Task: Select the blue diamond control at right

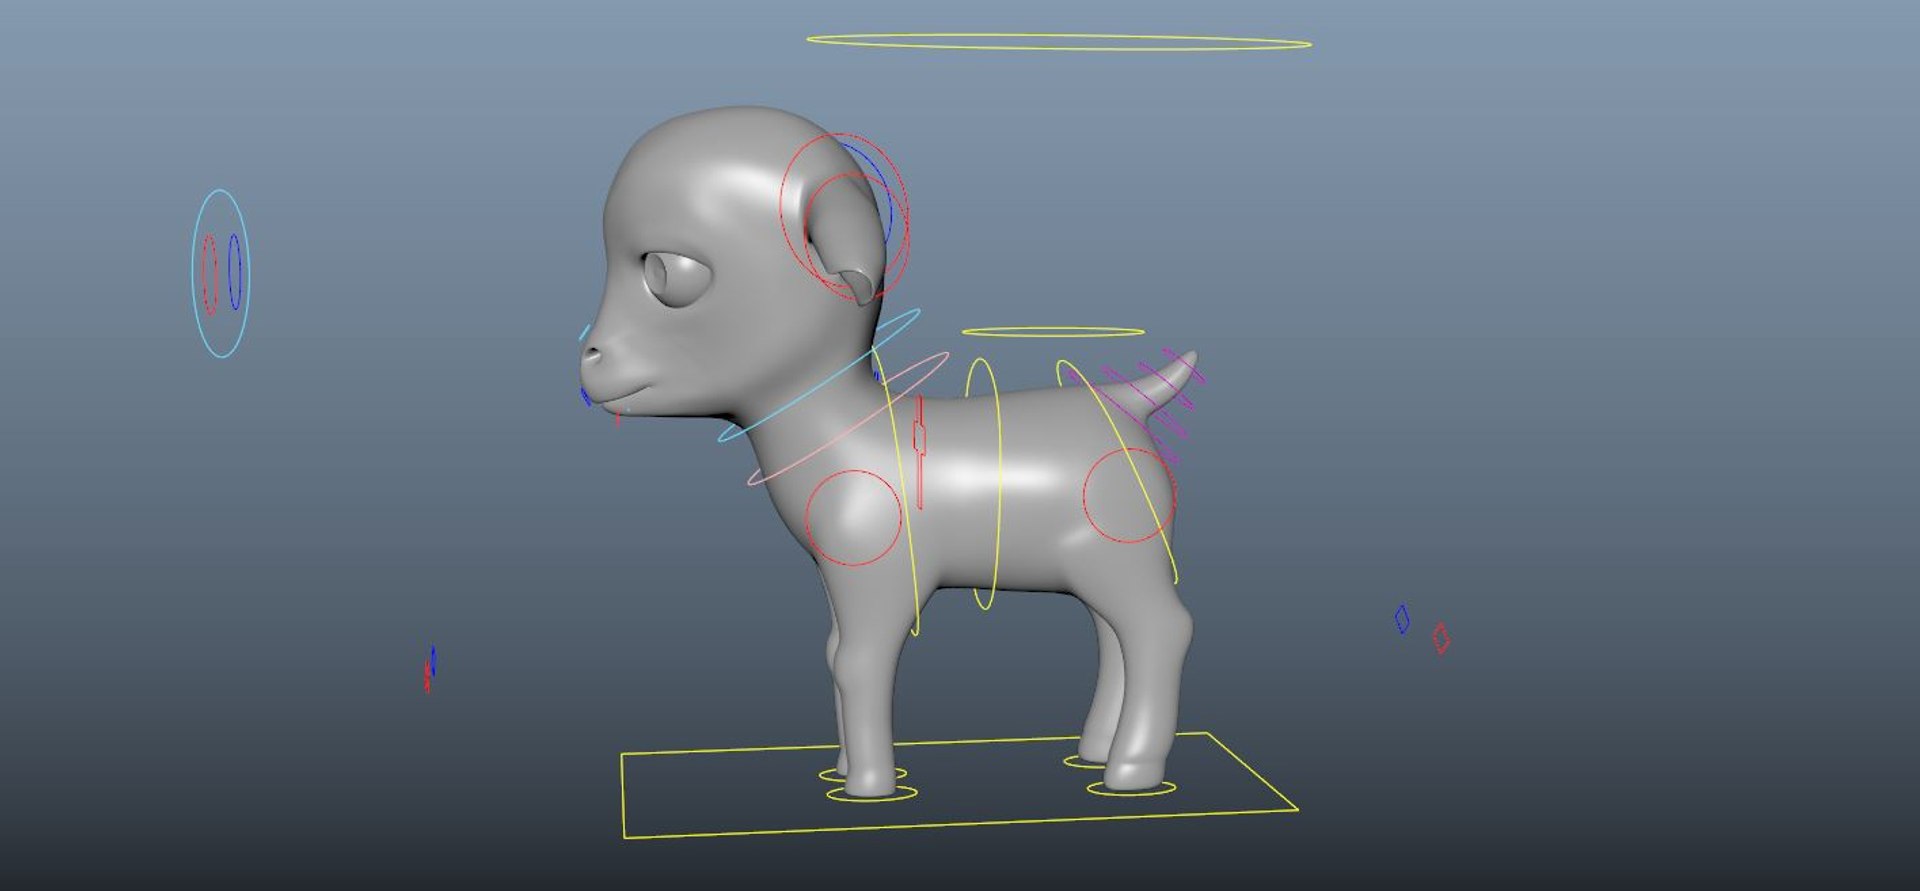Action: pos(1402,619)
